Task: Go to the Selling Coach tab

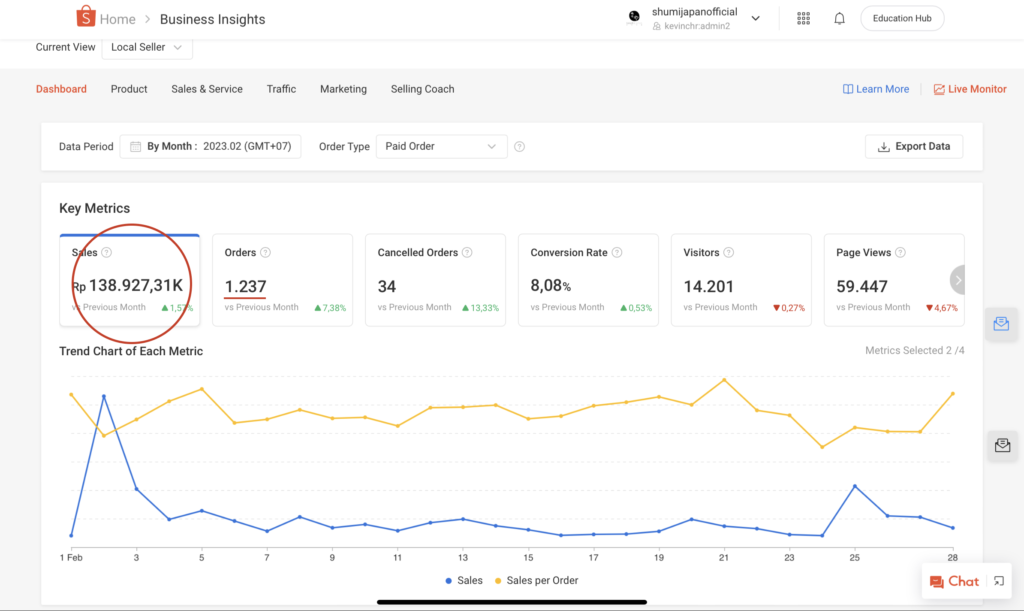Action: click(x=422, y=89)
